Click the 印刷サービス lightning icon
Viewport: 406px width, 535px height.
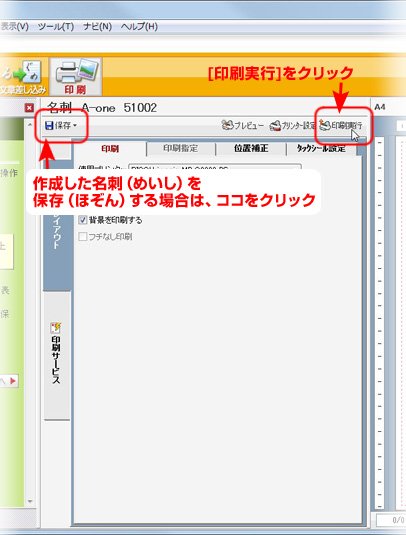[x=56, y=328]
